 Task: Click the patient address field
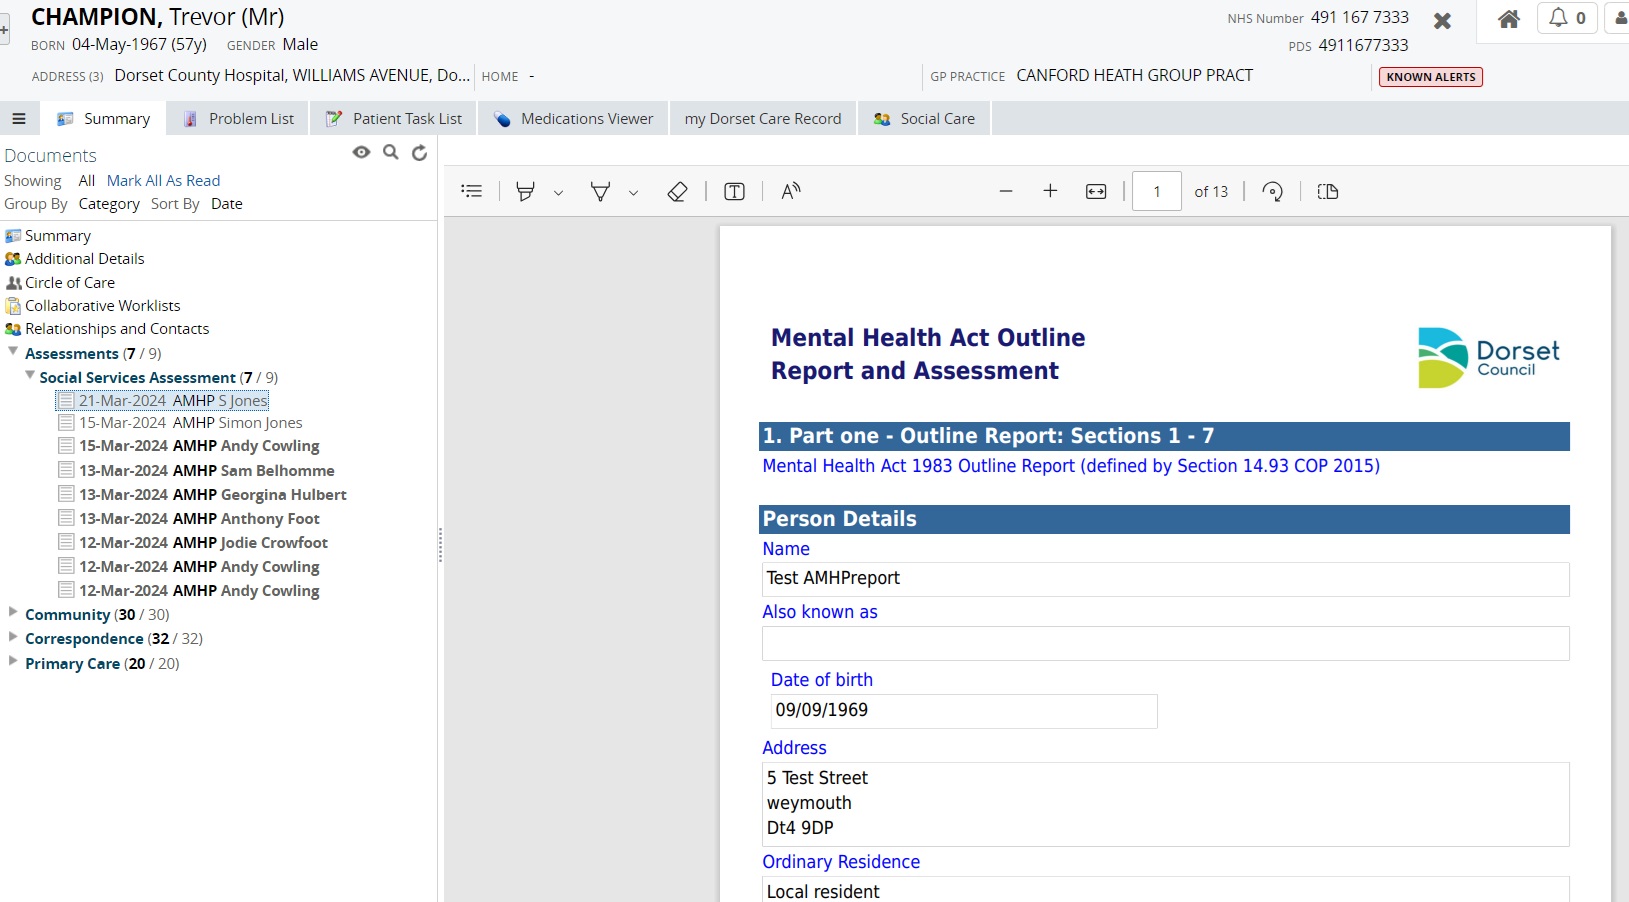[292, 75]
